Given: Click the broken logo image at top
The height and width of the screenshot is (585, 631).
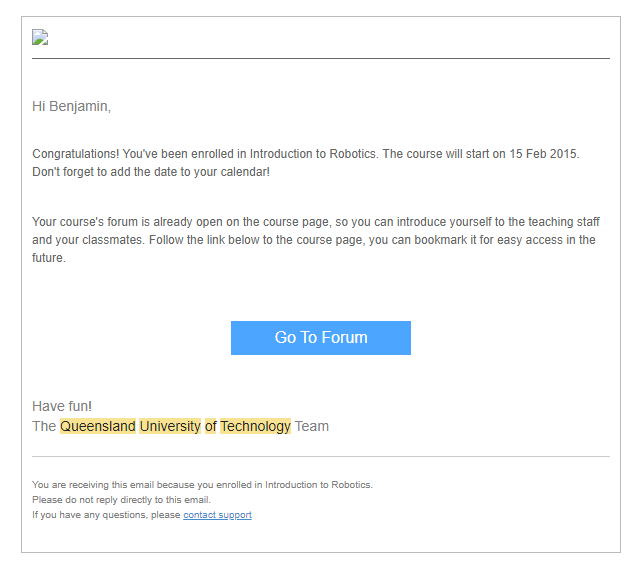Looking at the screenshot, I should click(40, 38).
